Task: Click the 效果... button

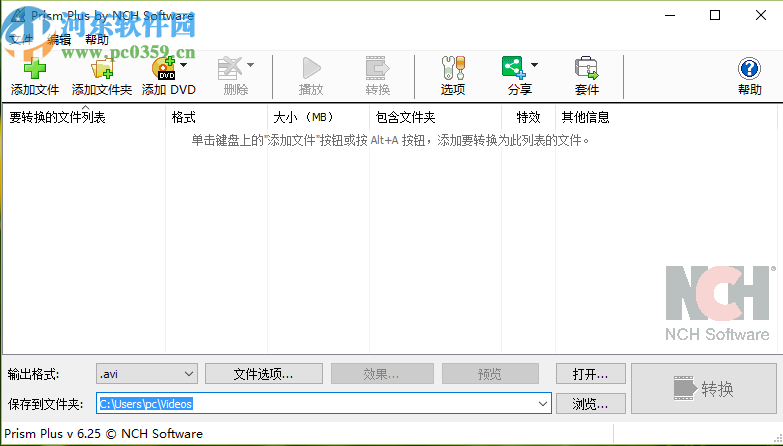Action: 382,374
